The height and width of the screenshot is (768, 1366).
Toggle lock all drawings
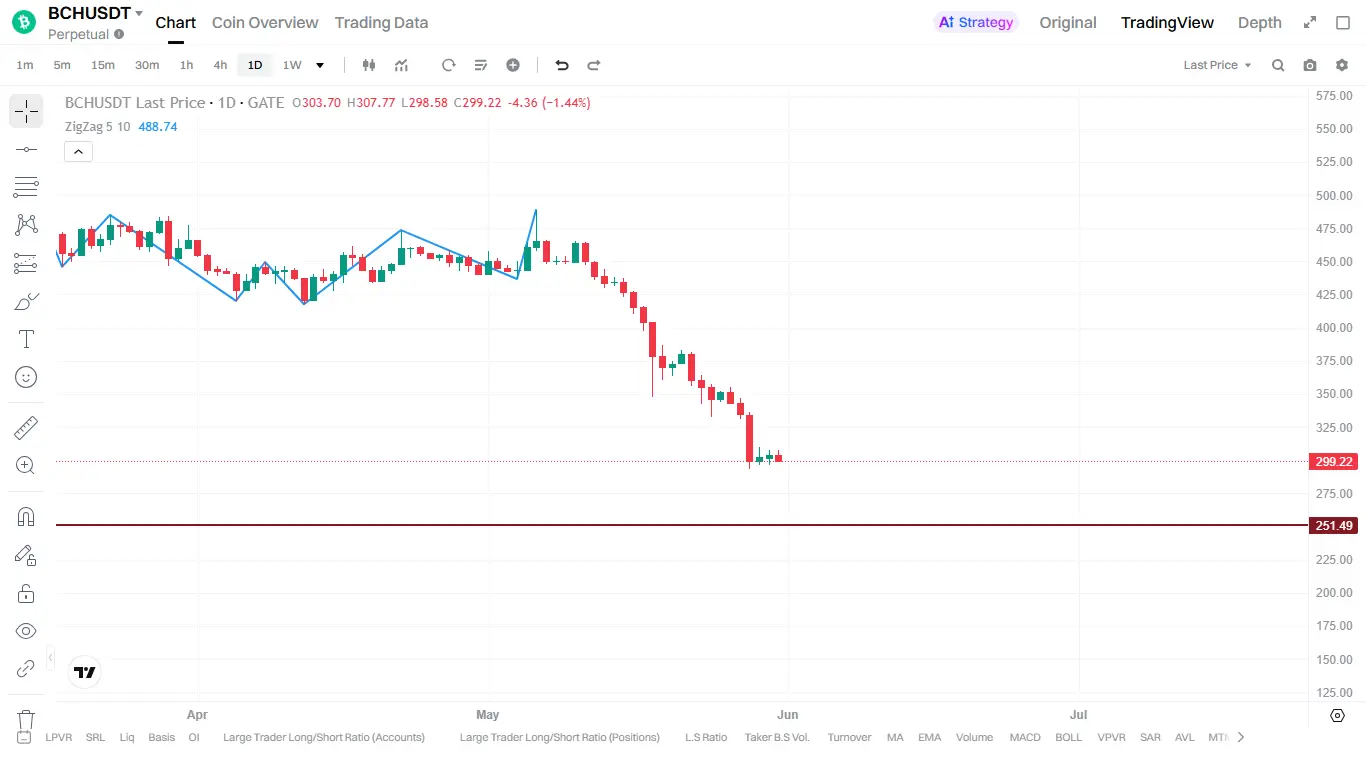click(26, 593)
